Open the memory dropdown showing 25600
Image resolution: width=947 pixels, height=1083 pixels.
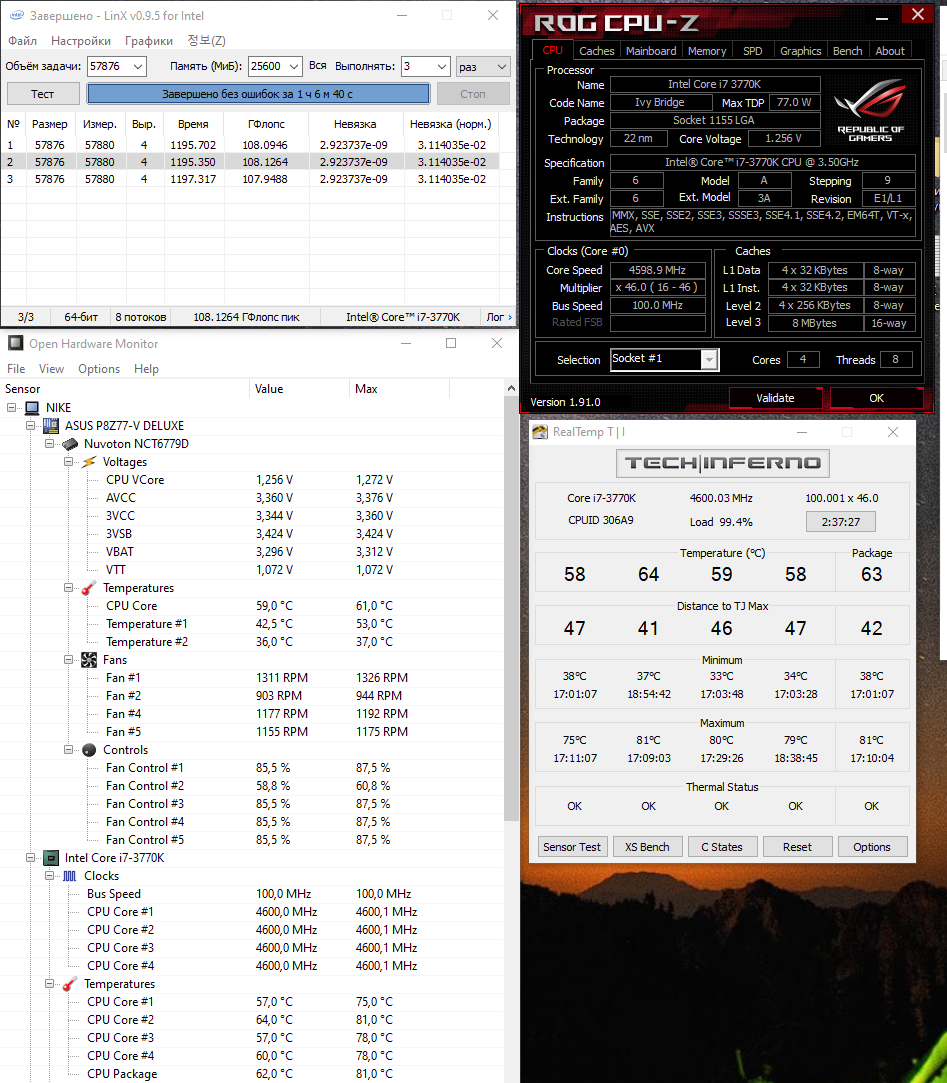point(294,66)
